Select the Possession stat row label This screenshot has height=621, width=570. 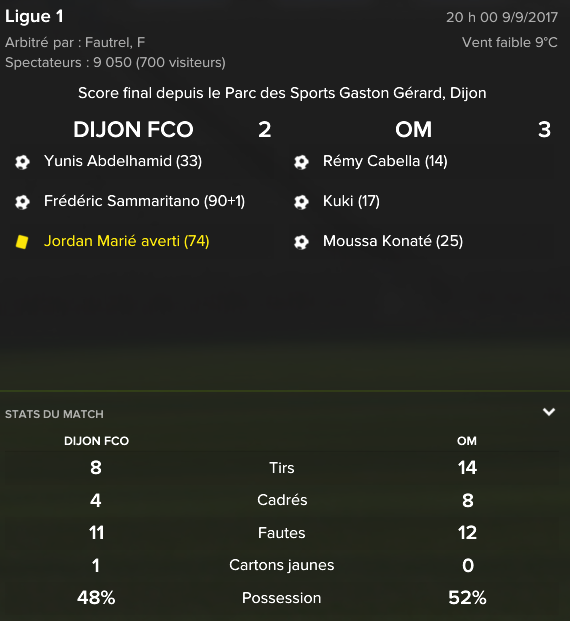click(x=282, y=598)
